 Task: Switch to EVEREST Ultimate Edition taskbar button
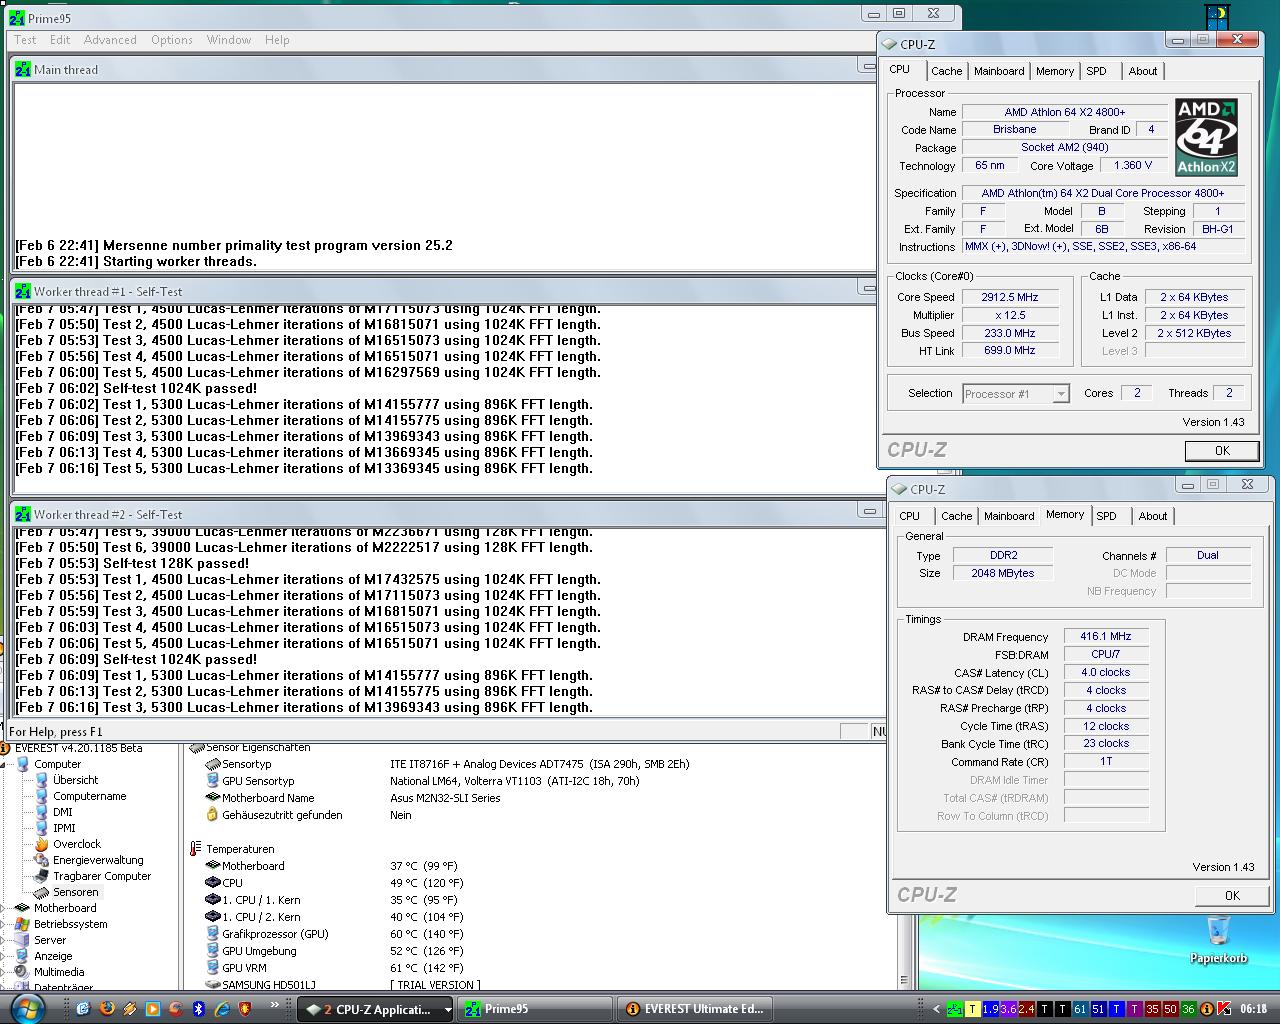(693, 1009)
